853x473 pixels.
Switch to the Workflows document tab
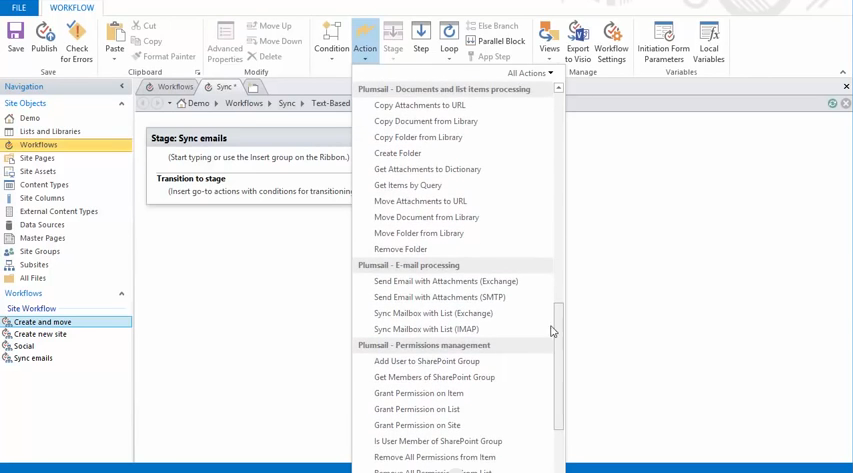click(169, 87)
